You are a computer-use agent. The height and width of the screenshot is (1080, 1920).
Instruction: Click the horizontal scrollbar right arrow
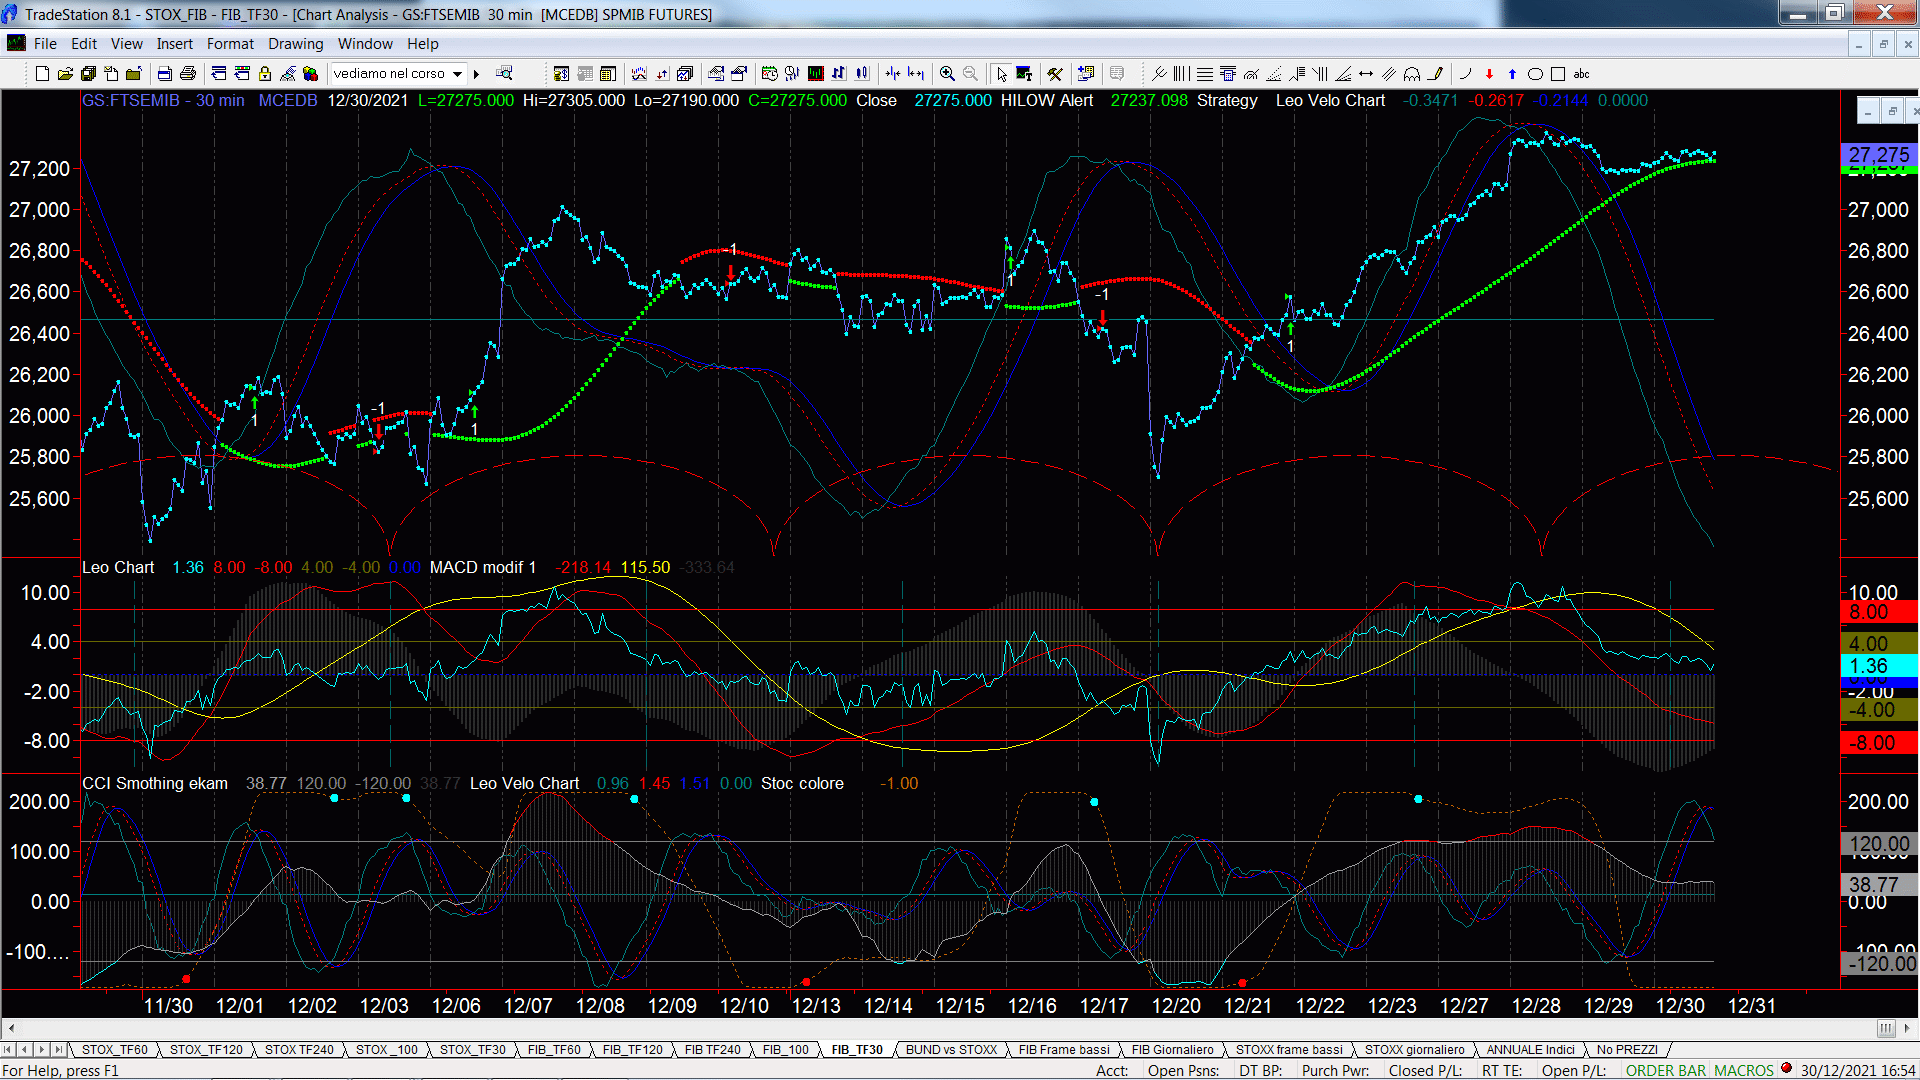[1907, 1028]
